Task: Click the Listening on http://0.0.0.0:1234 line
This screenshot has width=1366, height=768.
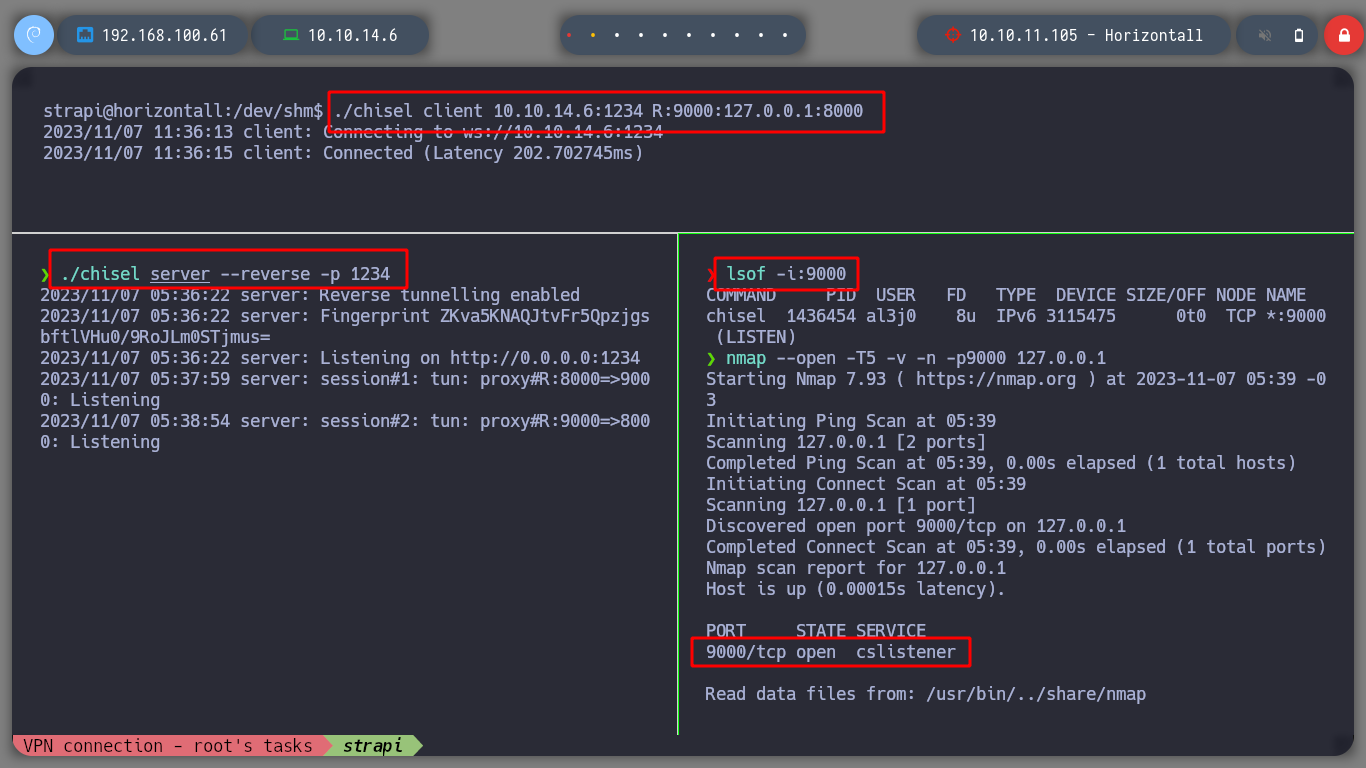Action: click(x=340, y=358)
